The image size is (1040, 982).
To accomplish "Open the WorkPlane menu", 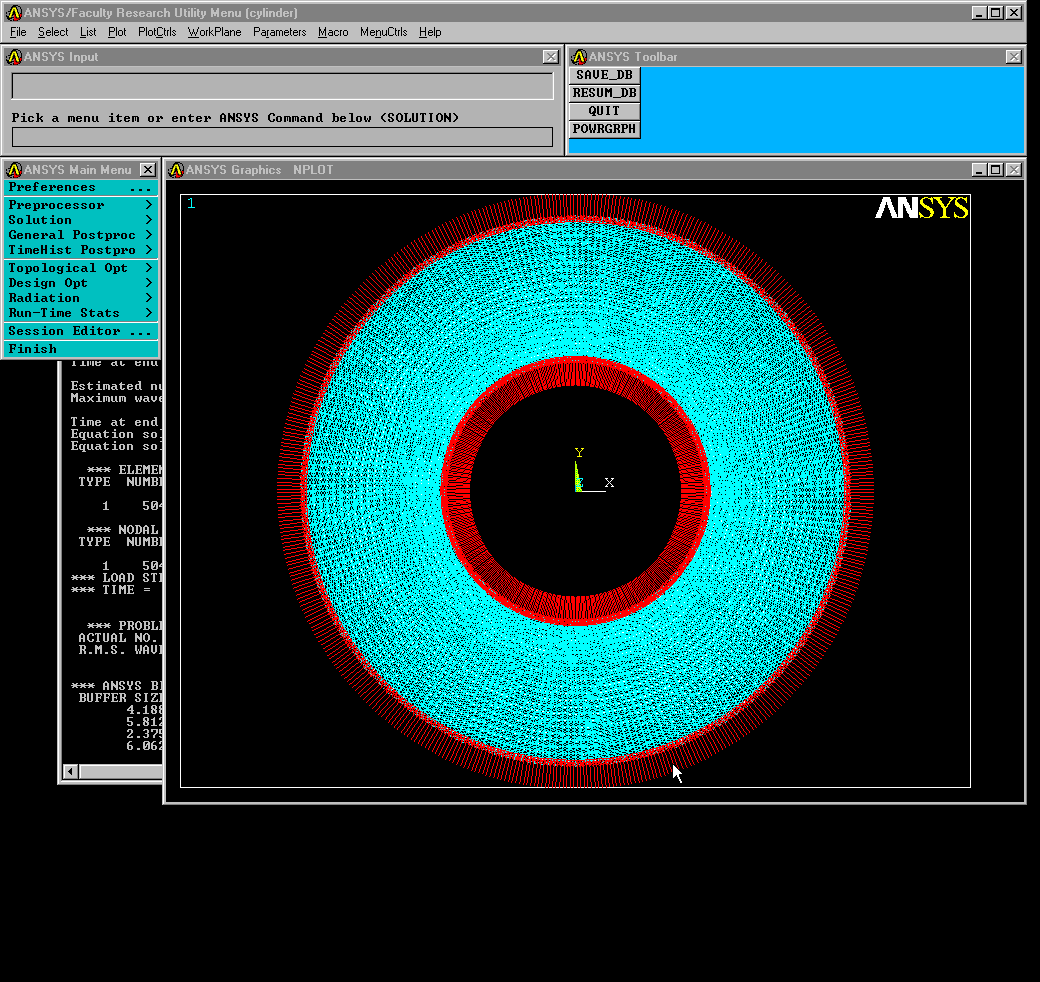I will [214, 32].
